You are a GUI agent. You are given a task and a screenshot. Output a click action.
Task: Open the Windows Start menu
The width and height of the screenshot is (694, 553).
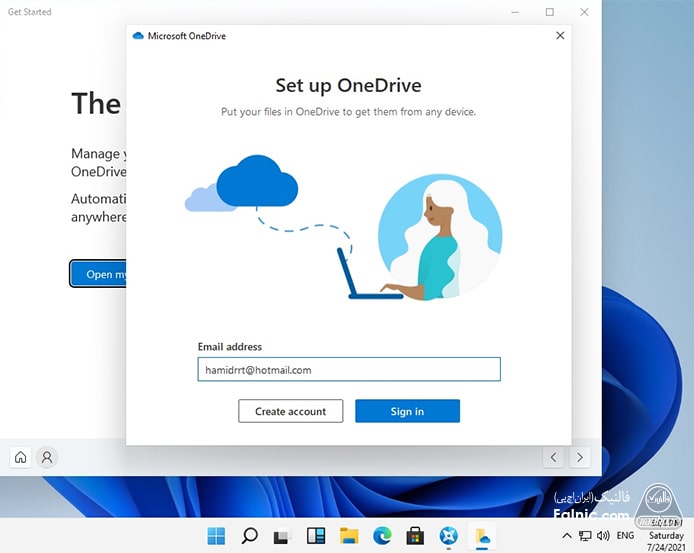pyautogui.click(x=216, y=536)
